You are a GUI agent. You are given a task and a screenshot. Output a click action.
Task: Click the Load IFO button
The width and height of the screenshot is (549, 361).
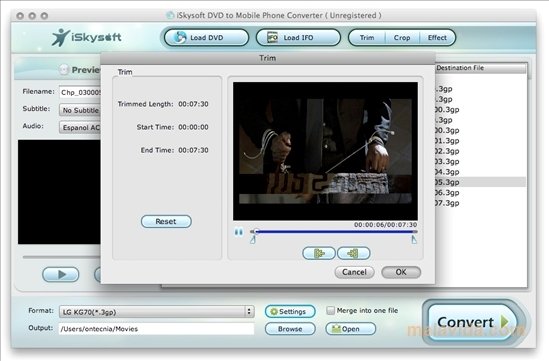(x=298, y=37)
